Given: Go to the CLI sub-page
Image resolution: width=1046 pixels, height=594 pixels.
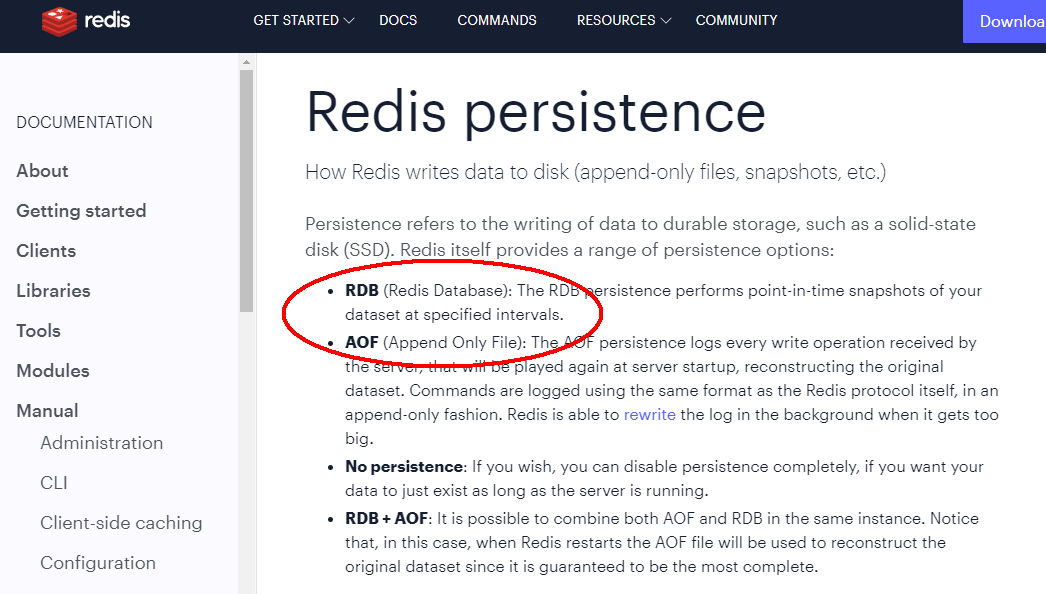Looking at the screenshot, I should tap(54, 483).
